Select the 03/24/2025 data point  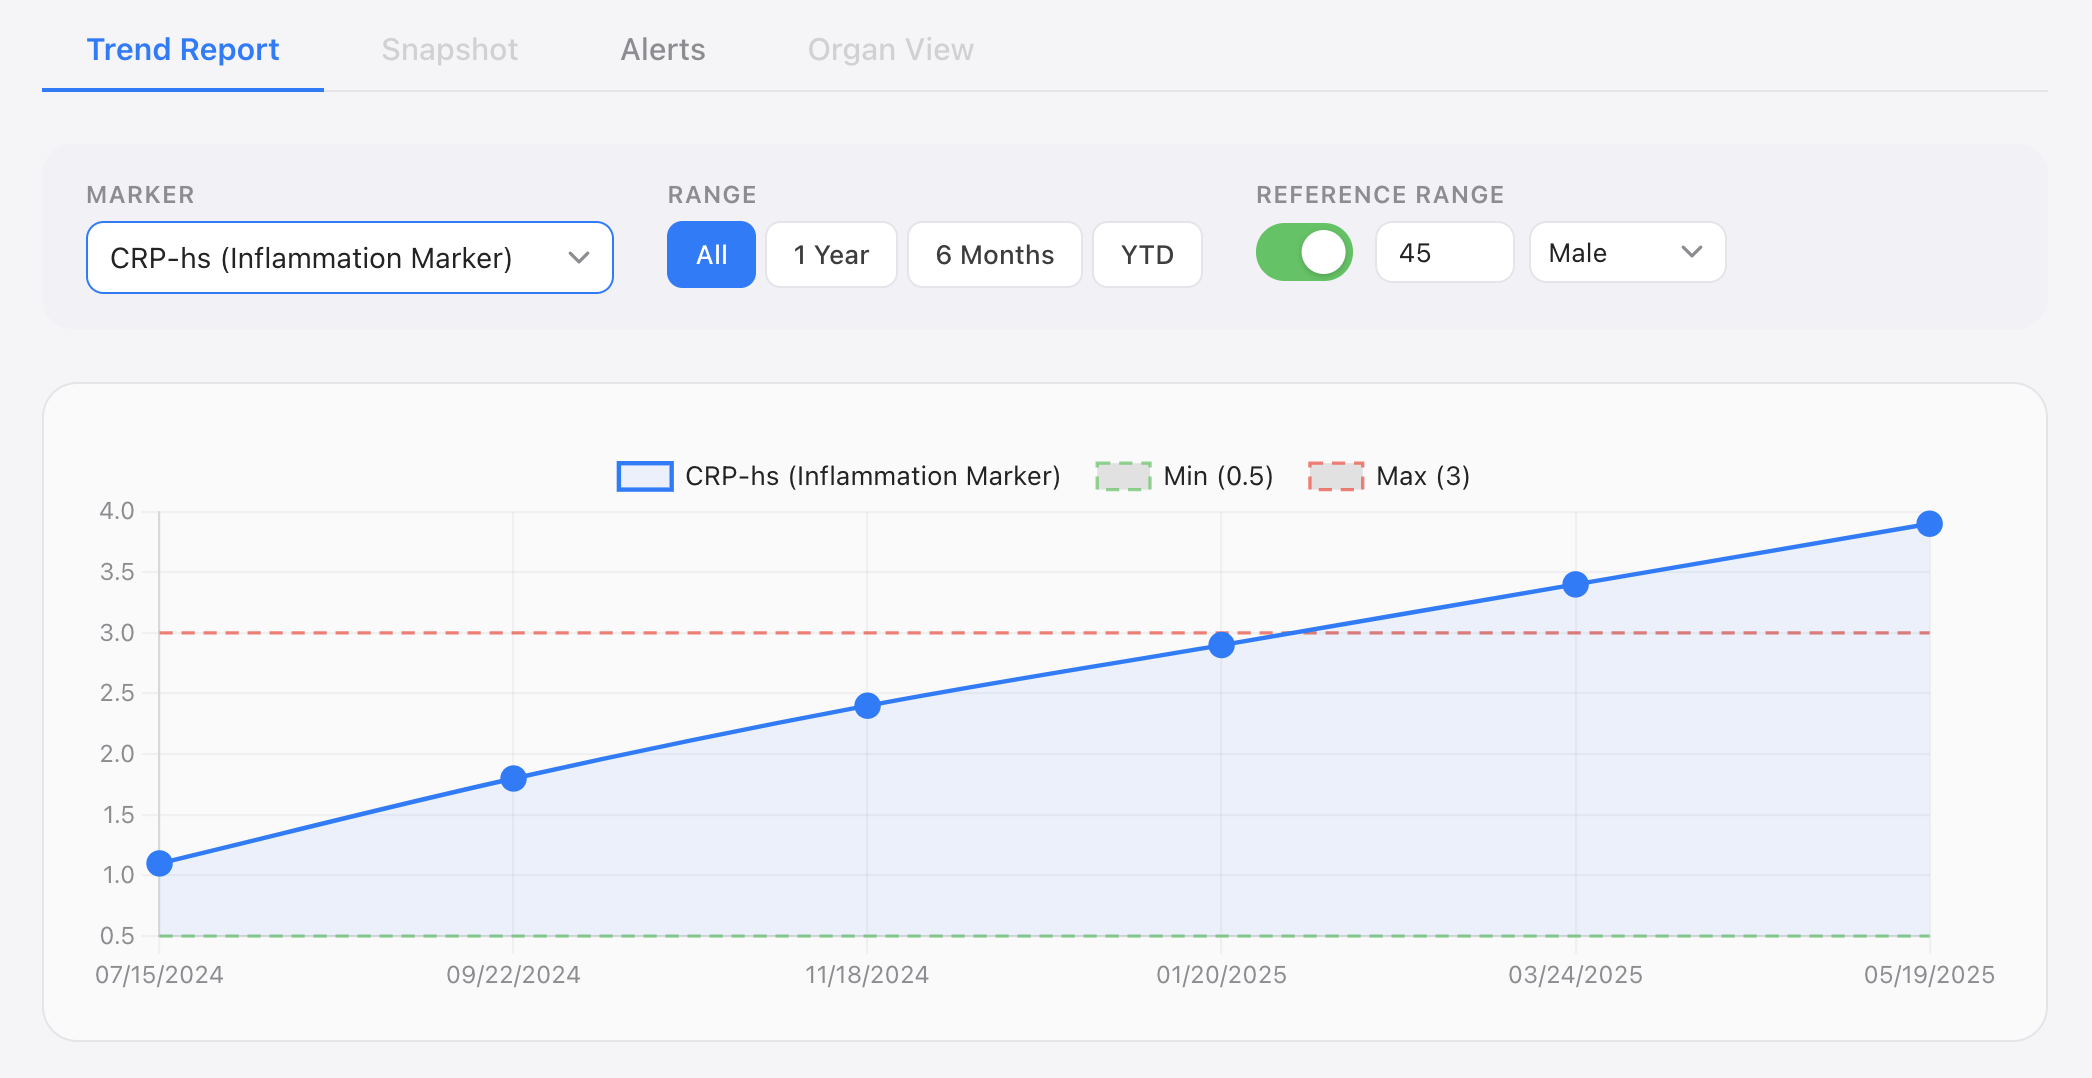[x=1575, y=584]
